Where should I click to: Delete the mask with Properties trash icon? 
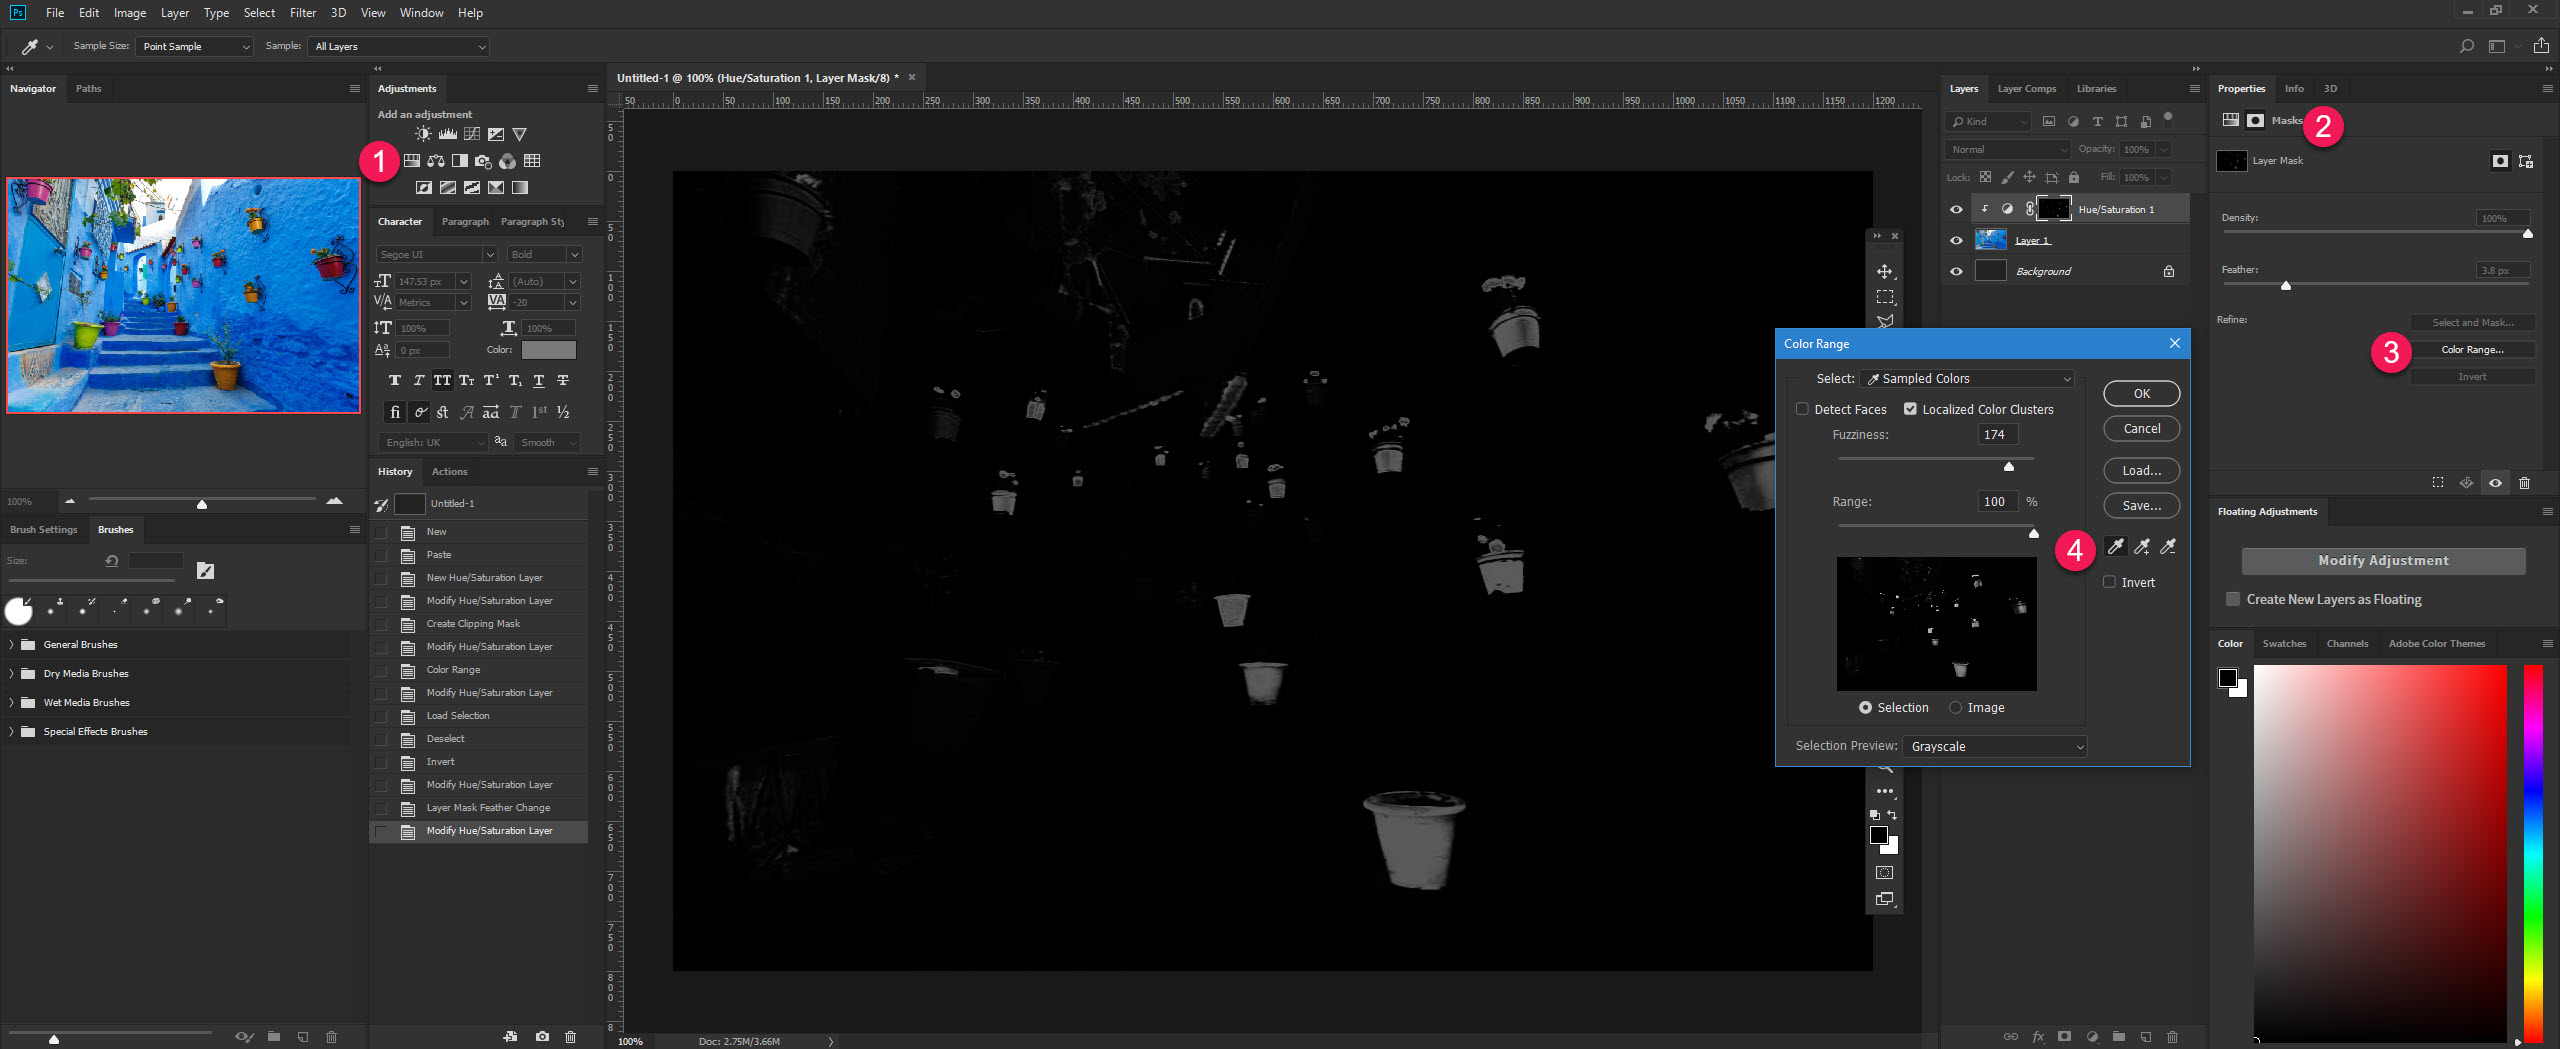[2524, 483]
